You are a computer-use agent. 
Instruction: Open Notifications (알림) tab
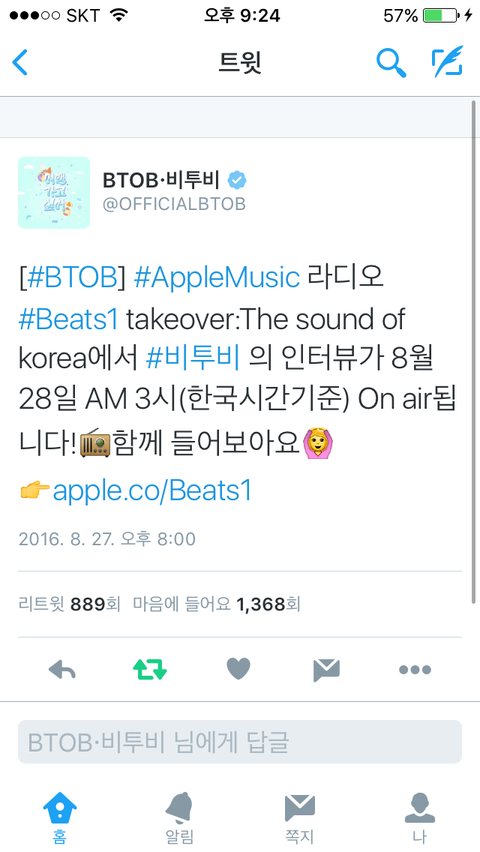pos(179,818)
